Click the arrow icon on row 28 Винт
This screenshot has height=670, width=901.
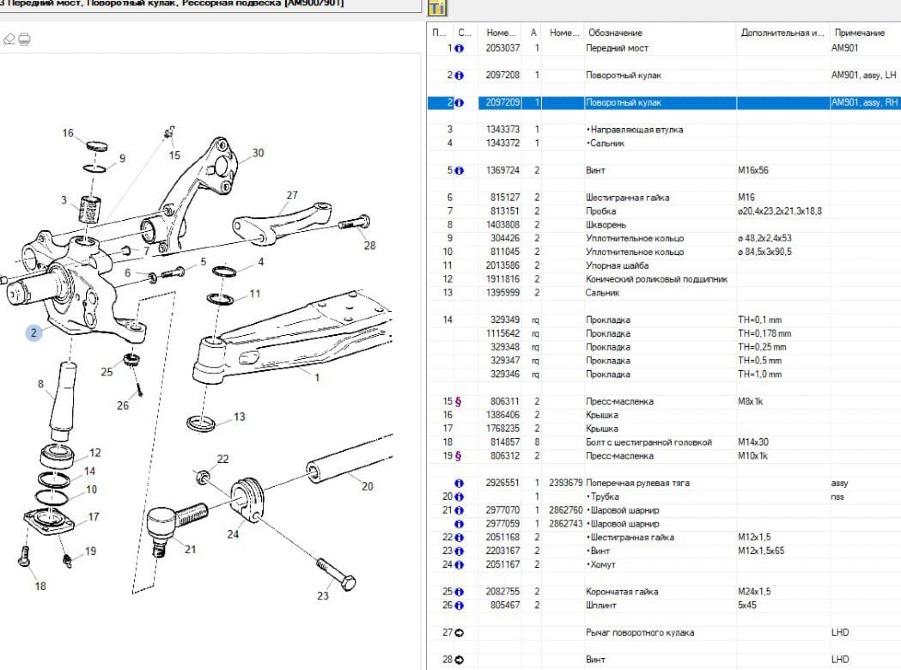(459, 660)
